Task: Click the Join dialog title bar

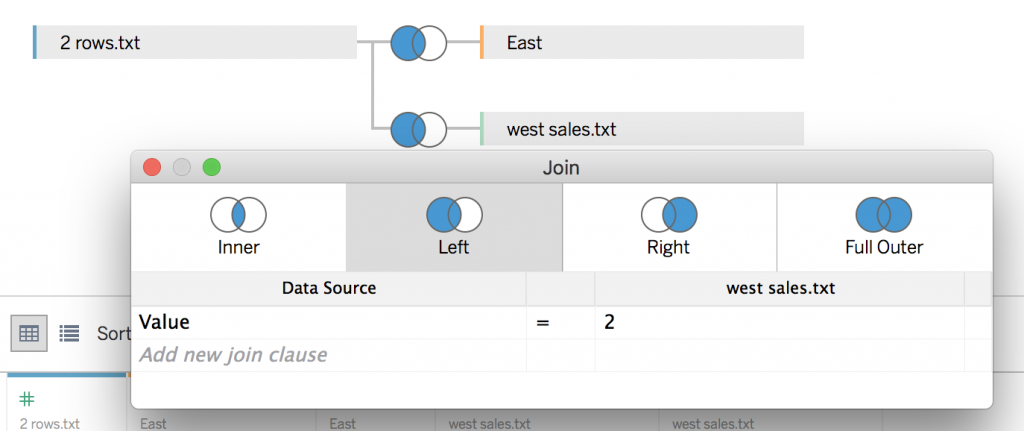Action: (561, 168)
